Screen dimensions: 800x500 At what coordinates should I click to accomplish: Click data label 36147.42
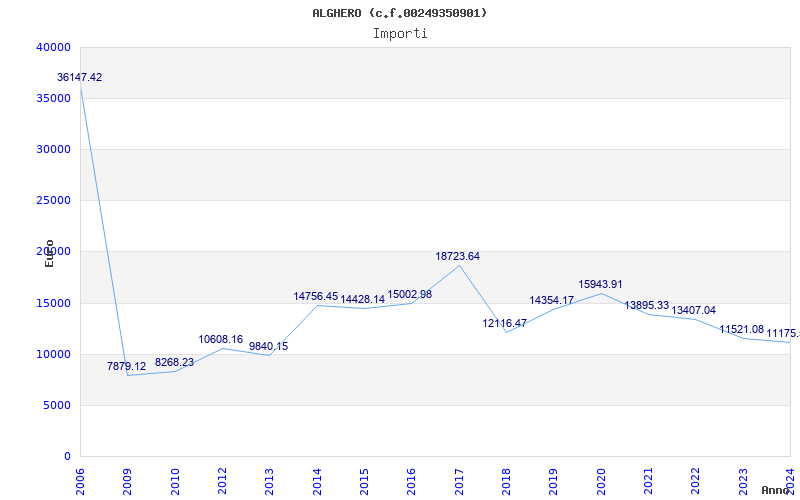(79, 78)
